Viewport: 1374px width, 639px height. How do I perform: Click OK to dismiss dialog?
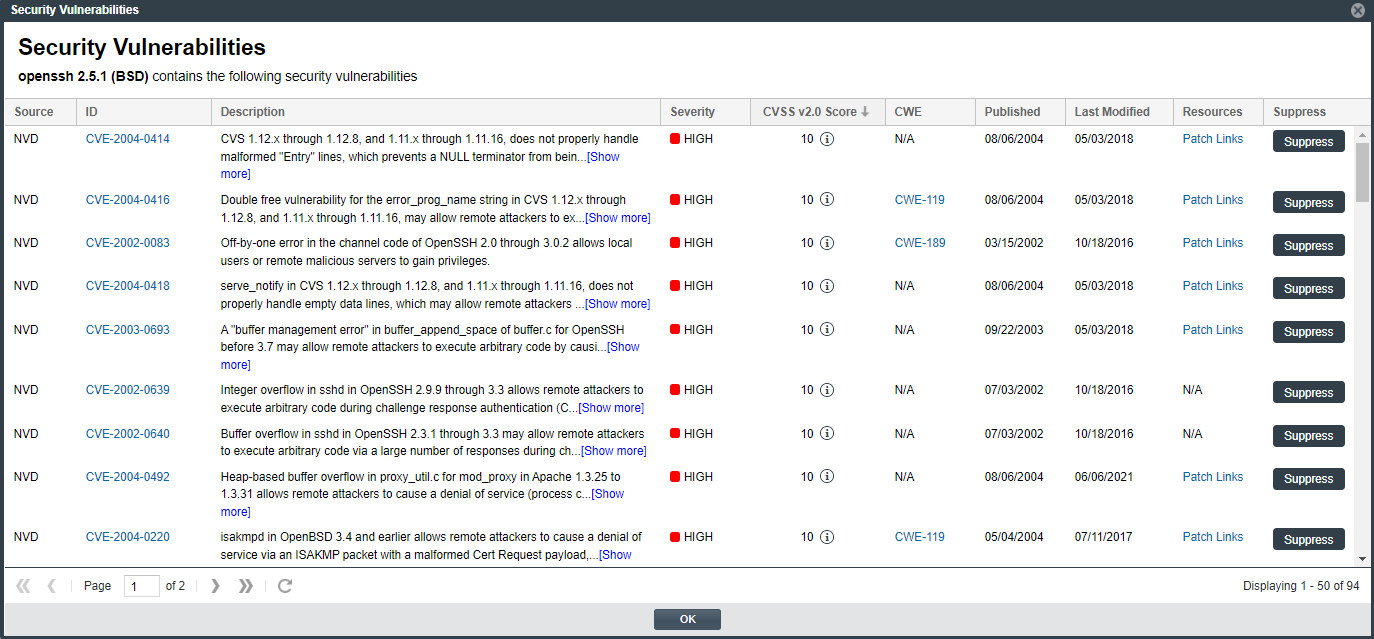687,619
